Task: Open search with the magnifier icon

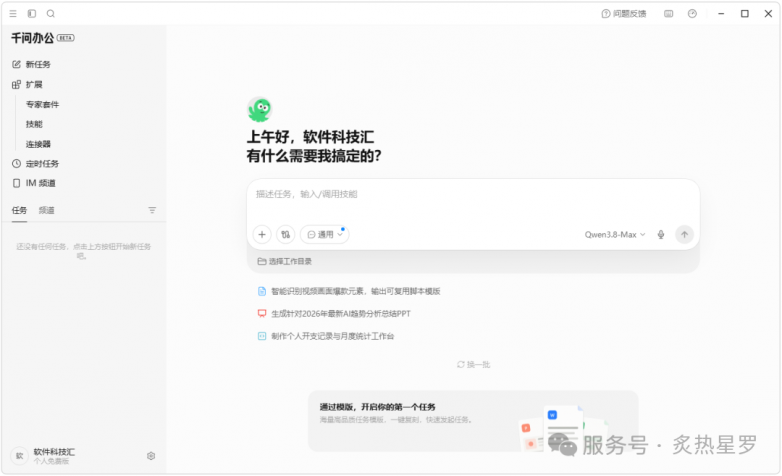Action: click(51, 14)
